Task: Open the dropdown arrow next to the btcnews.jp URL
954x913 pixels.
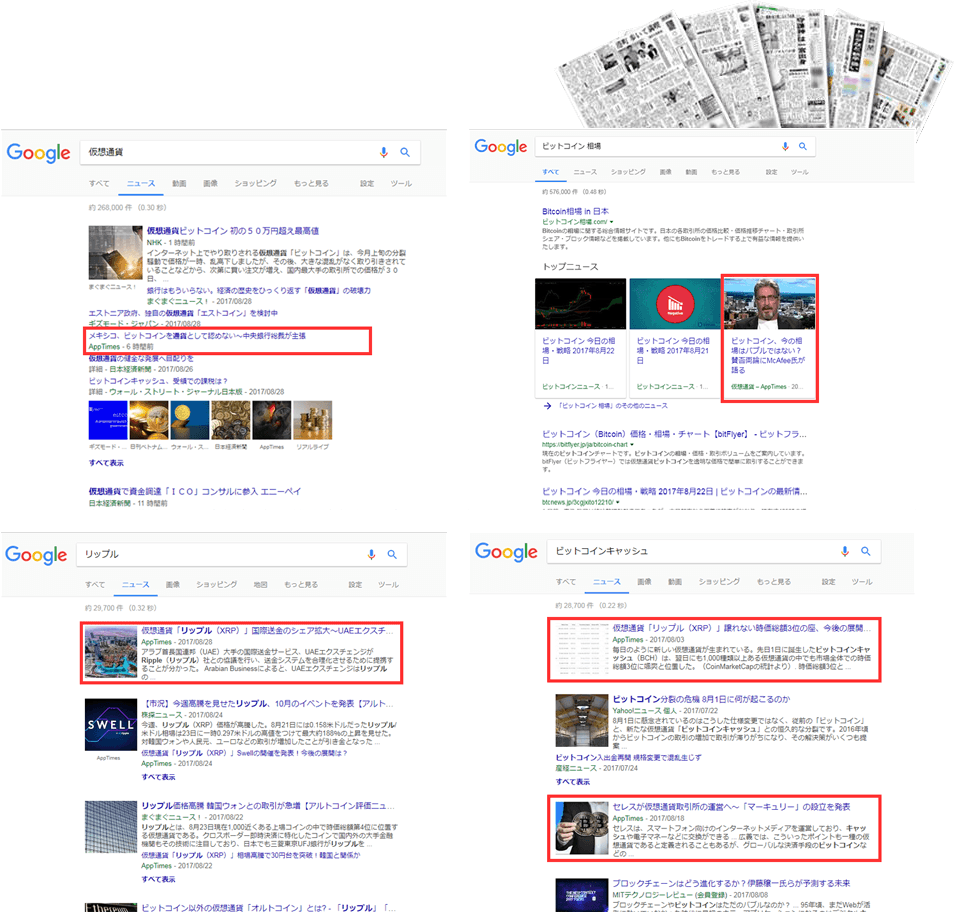Action: pyautogui.click(x=618, y=502)
